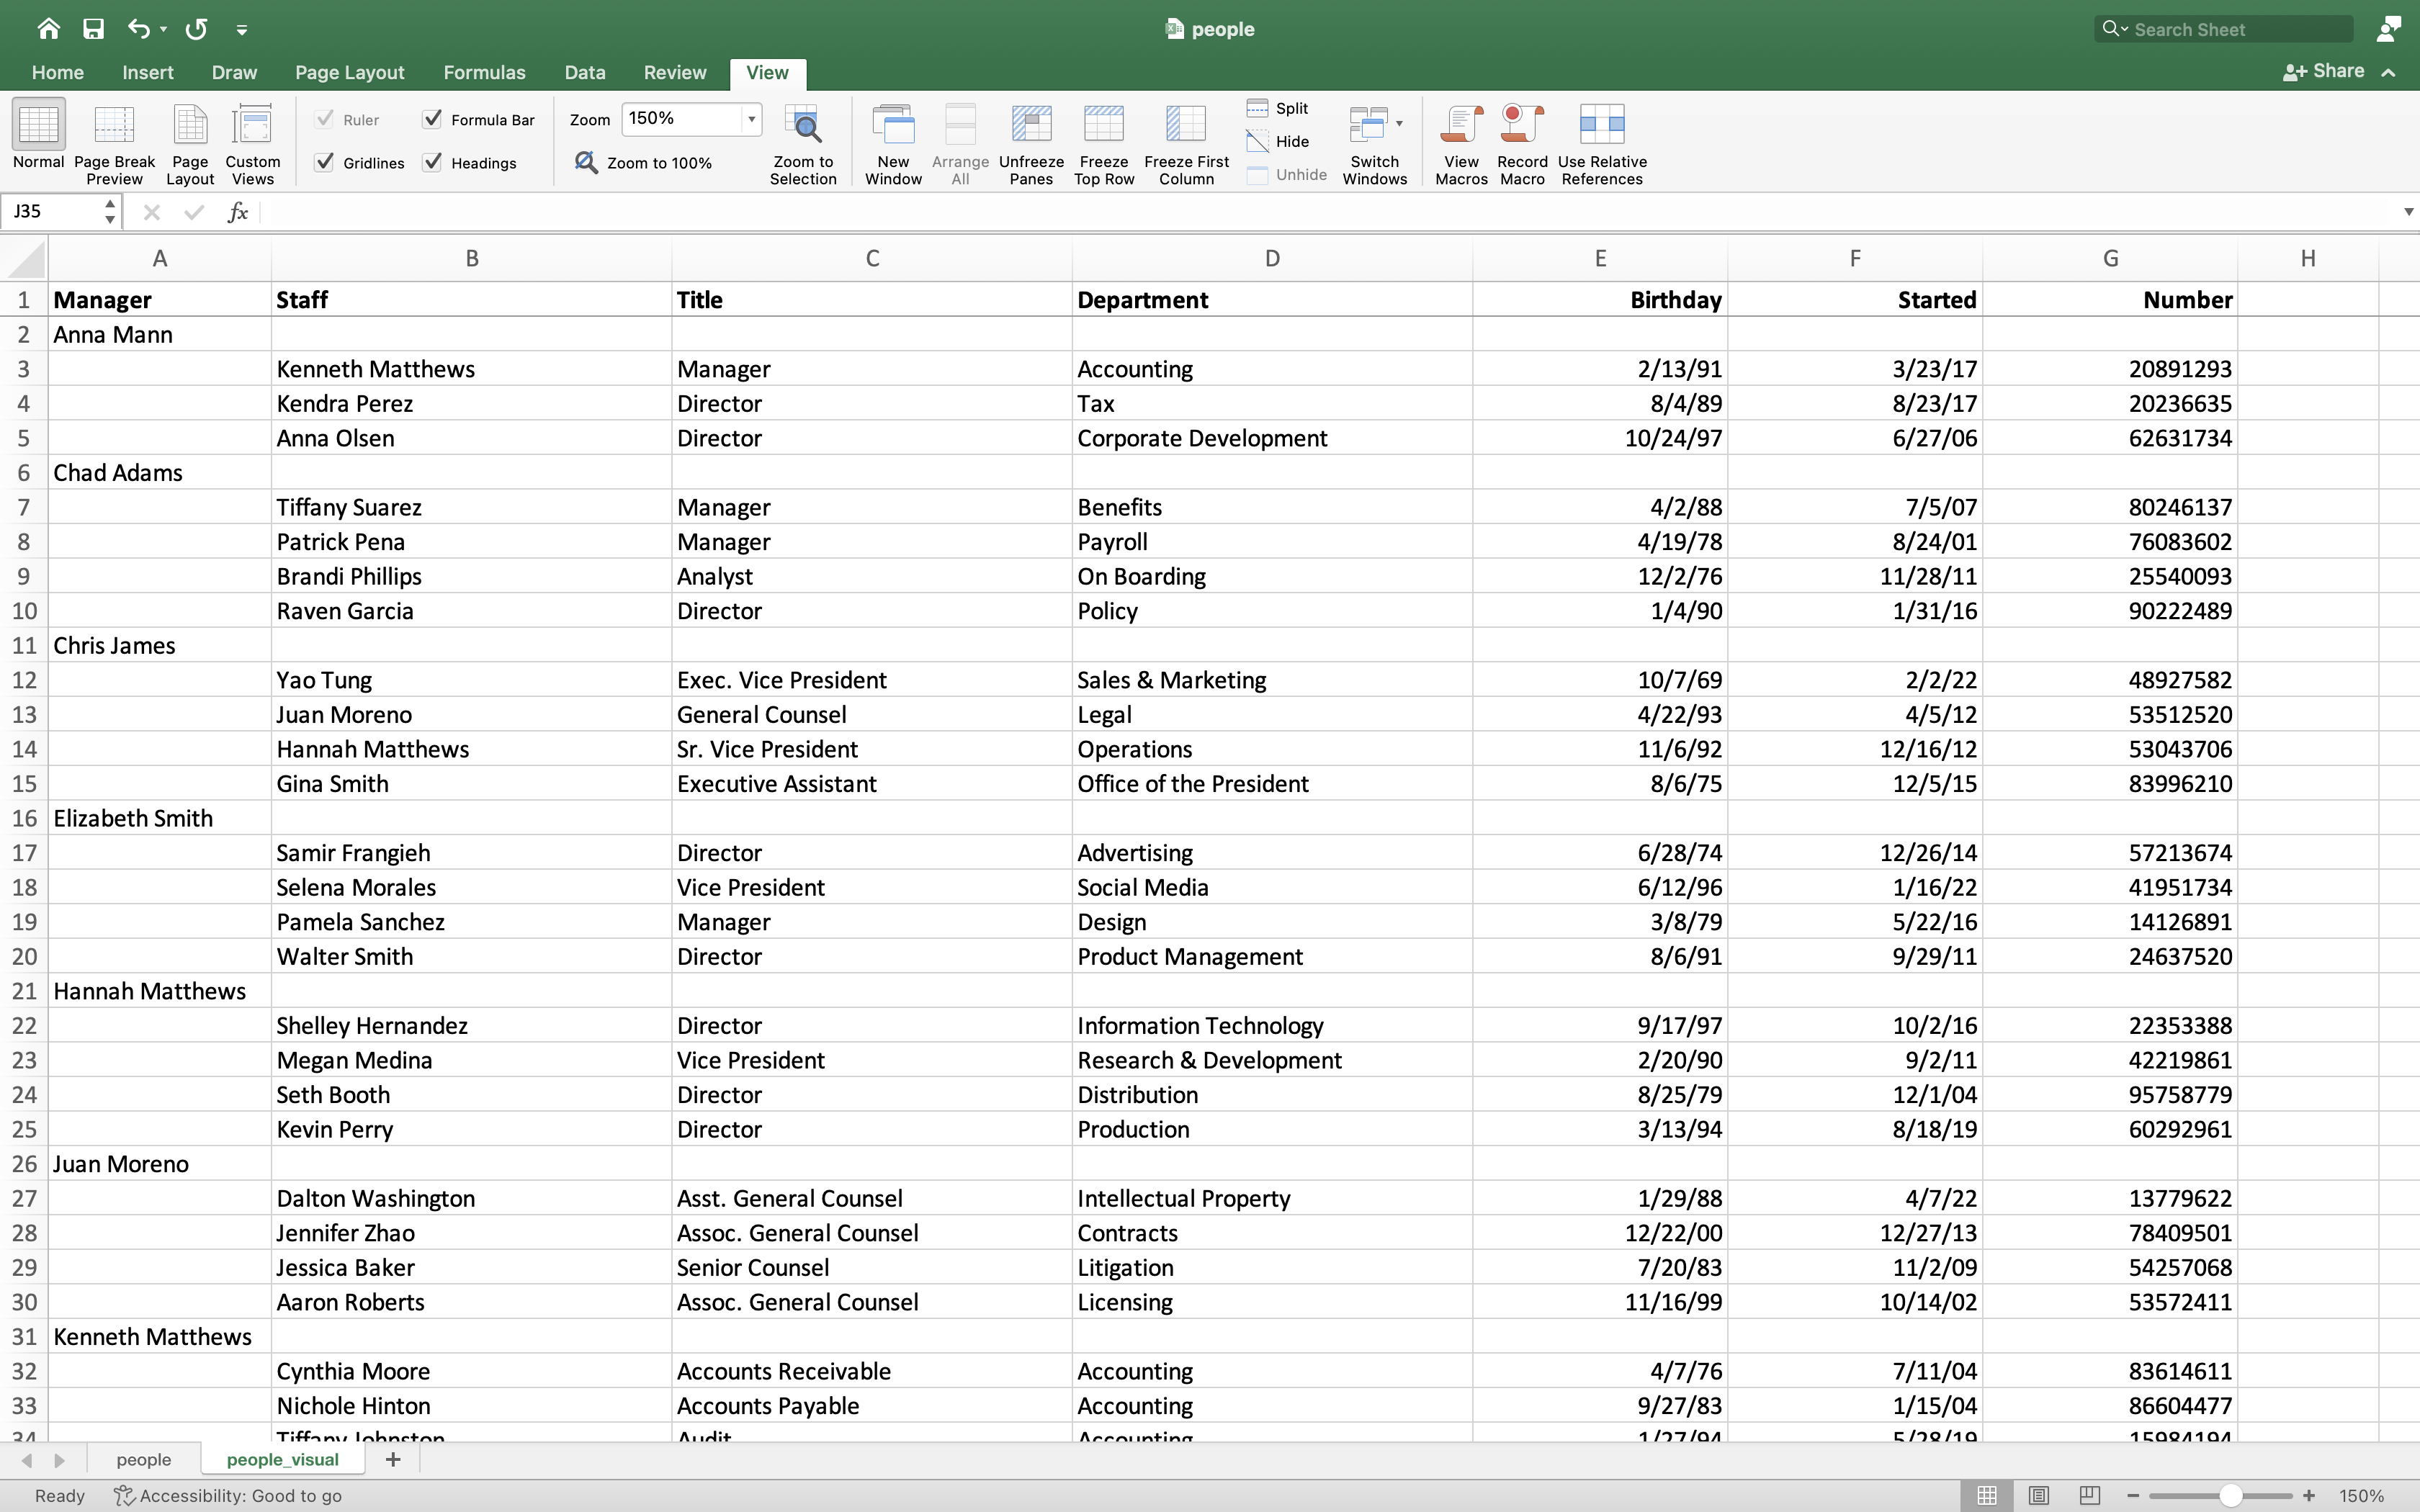Toggle the Ruler checkbox
This screenshot has width=2420, height=1512.
pyautogui.click(x=324, y=117)
